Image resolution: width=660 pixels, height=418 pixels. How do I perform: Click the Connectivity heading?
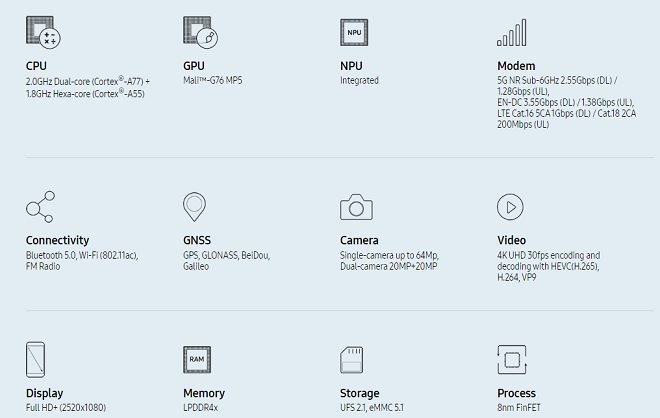coord(57,240)
